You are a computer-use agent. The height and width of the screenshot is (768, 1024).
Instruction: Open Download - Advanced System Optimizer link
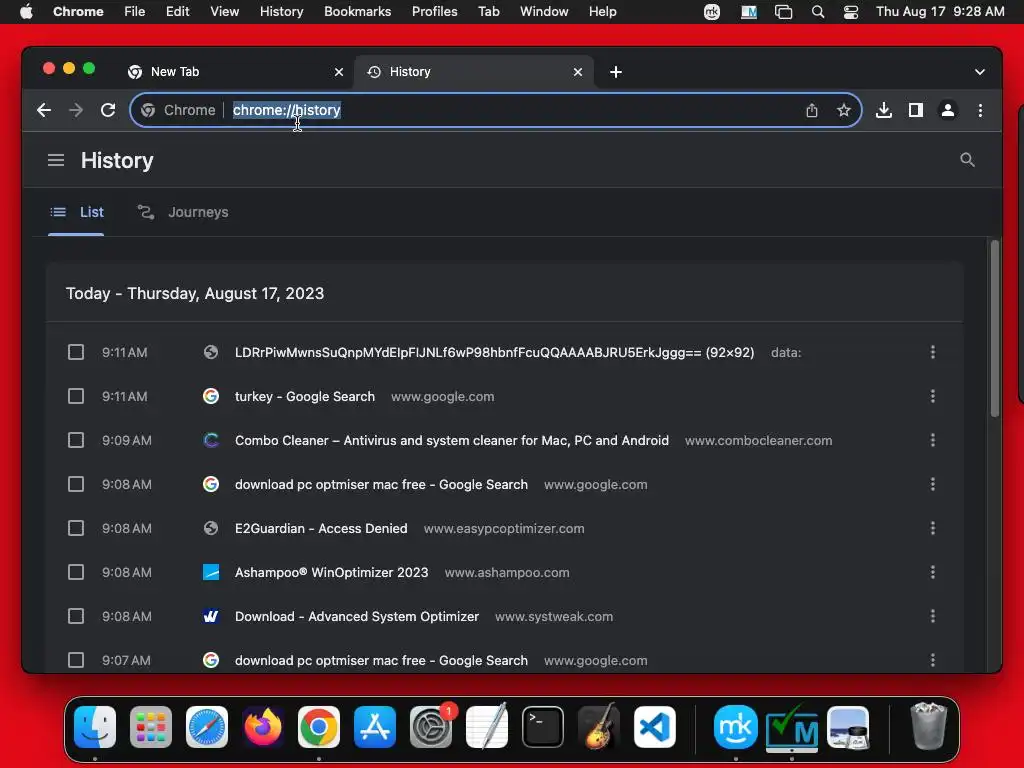(x=357, y=616)
